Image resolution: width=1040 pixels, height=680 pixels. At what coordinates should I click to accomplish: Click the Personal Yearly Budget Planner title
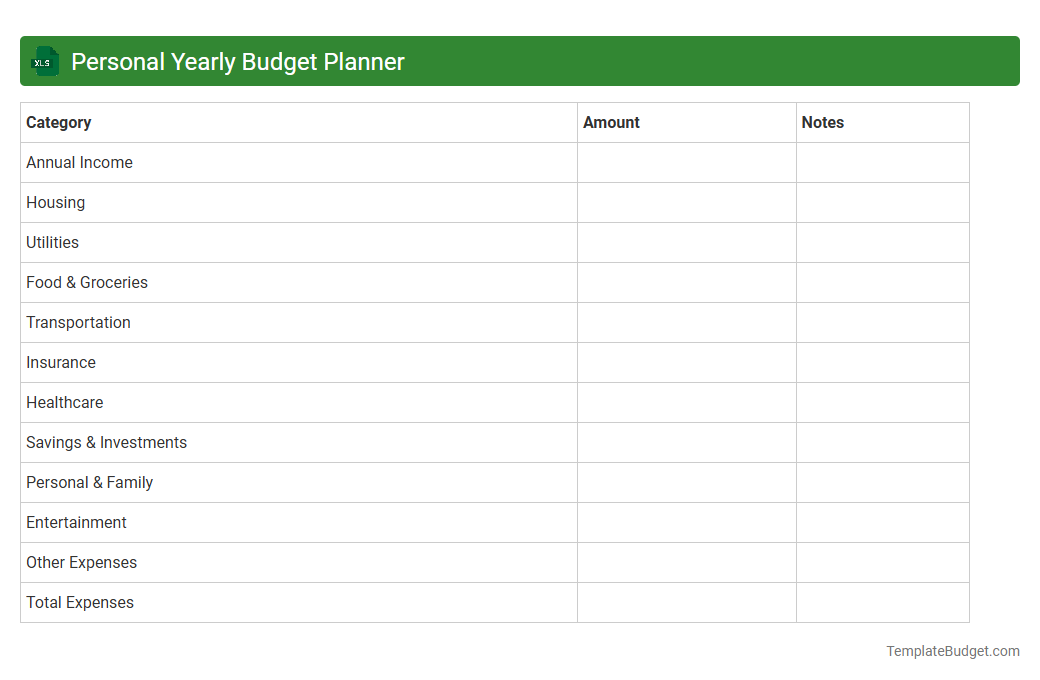[x=237, y=61]
